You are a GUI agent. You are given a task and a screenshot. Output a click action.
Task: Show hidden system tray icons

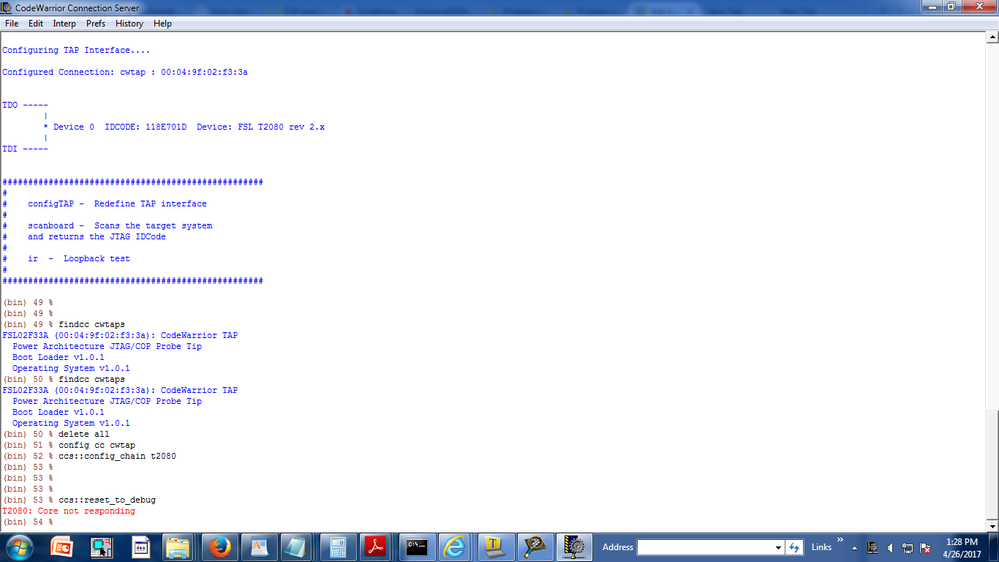point(854,548)
